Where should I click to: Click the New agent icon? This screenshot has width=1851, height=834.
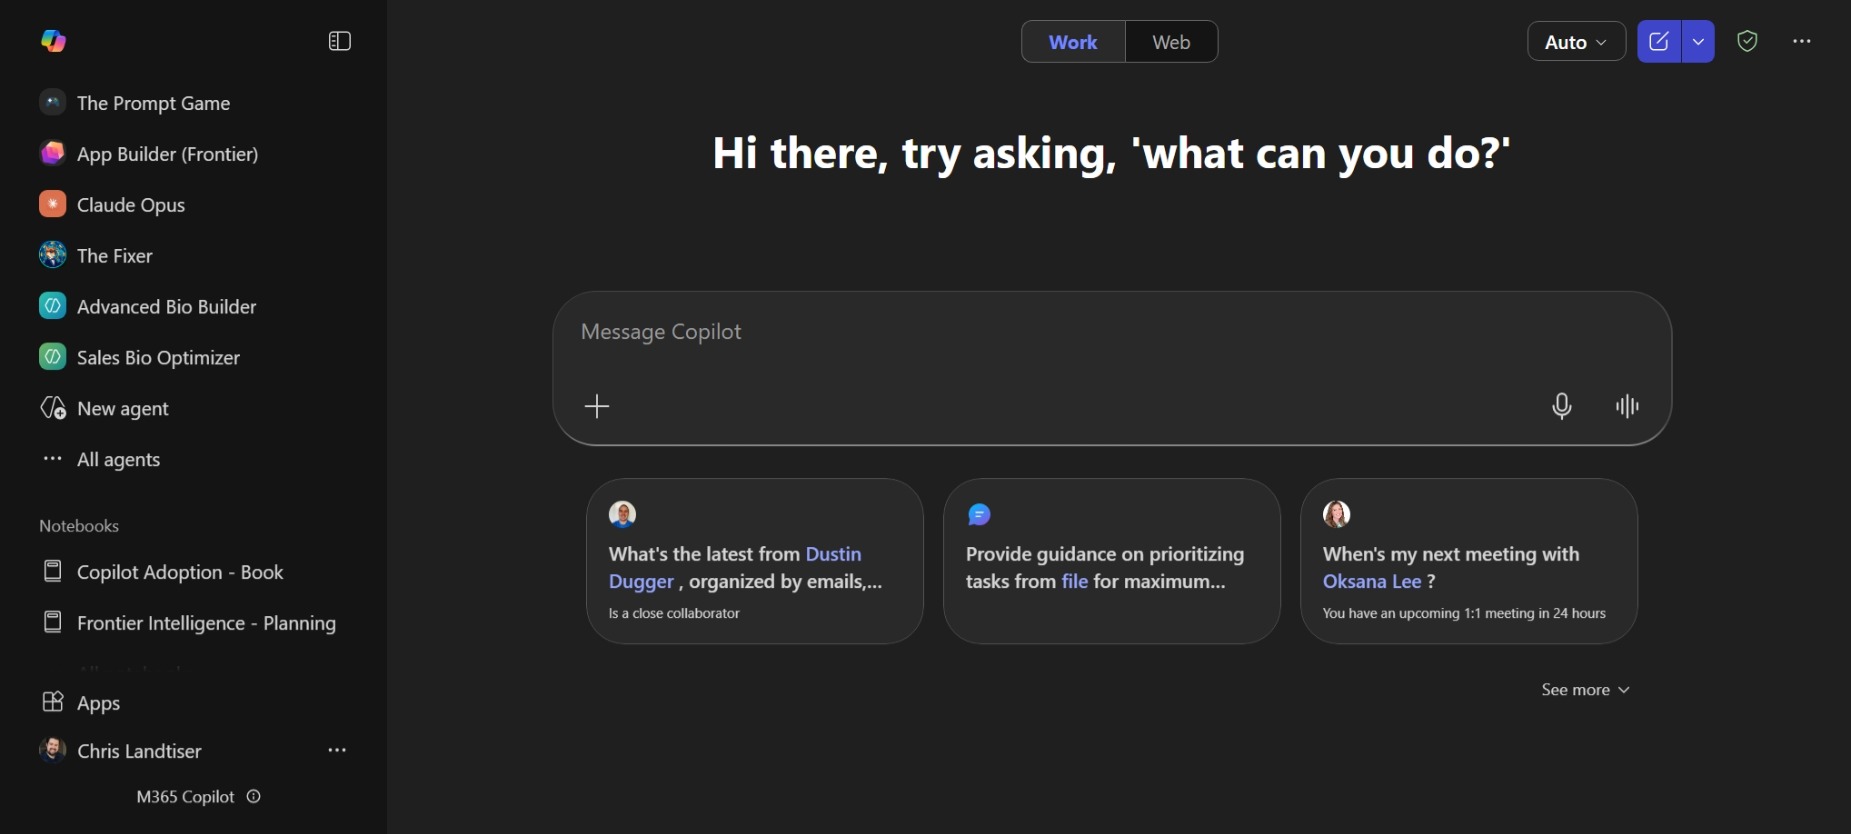click(53, 408)
